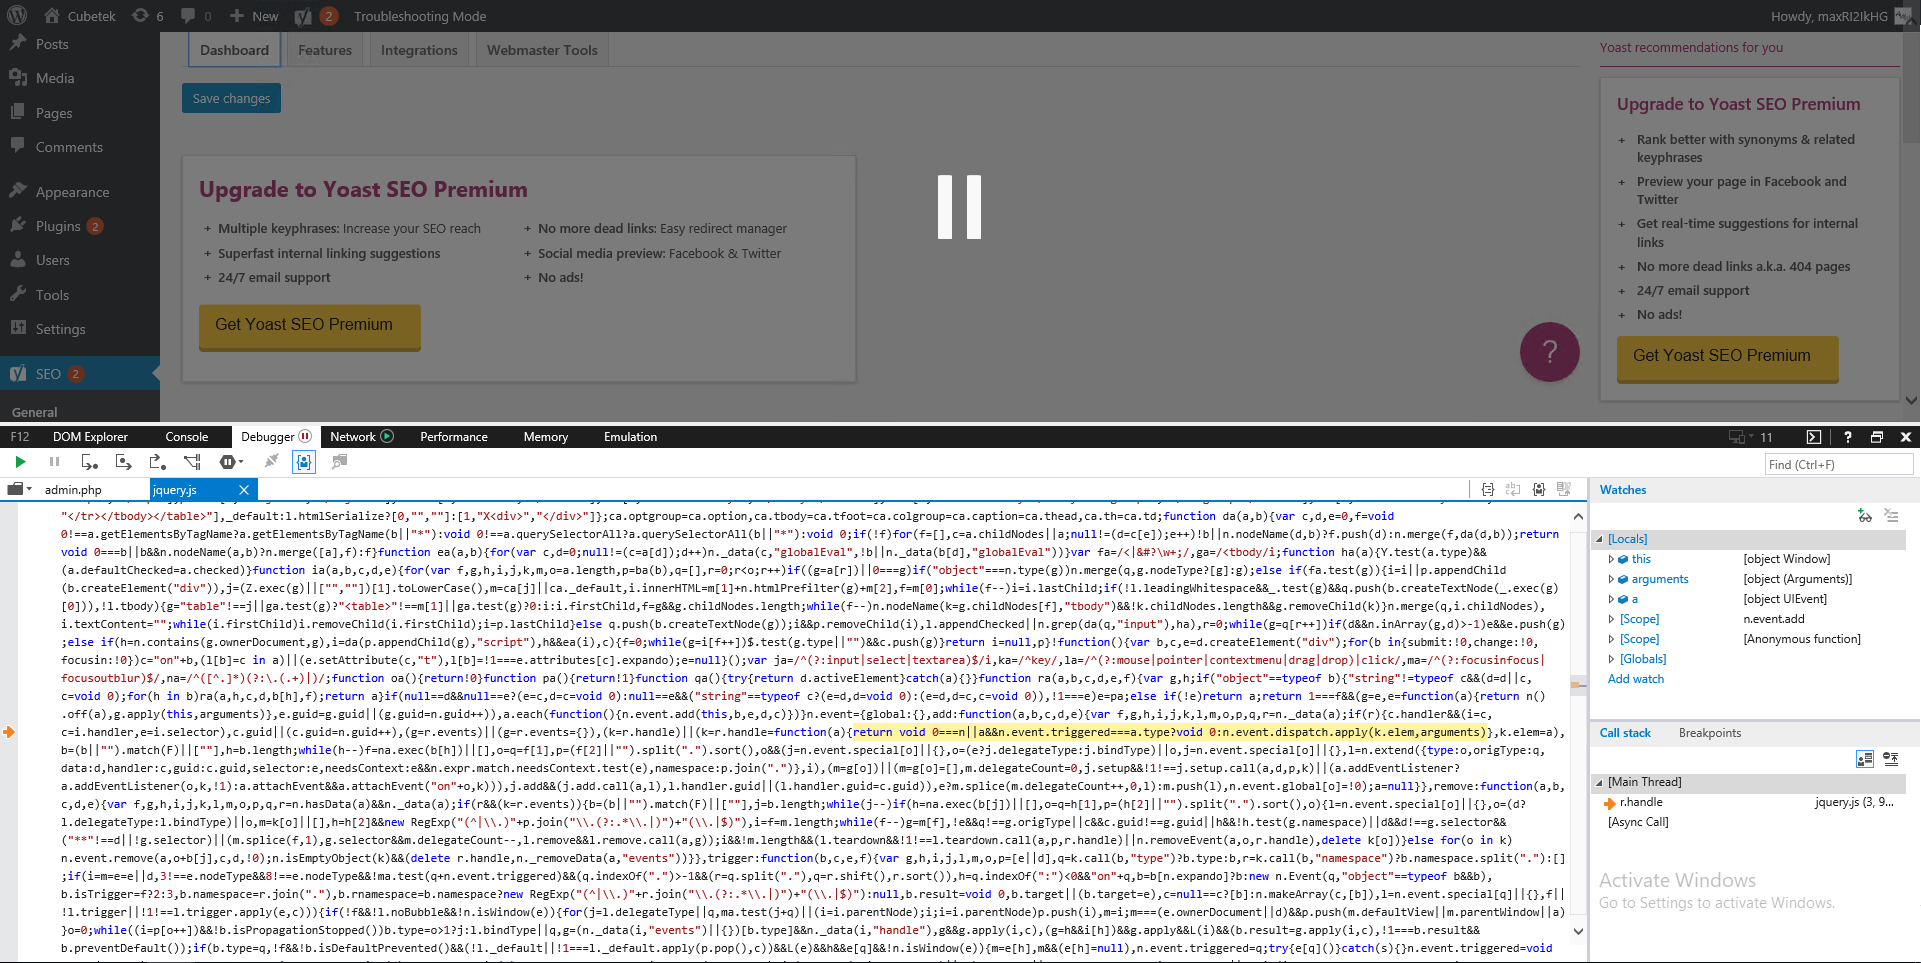Mark script as library code icon

[x=1539, y=489]
